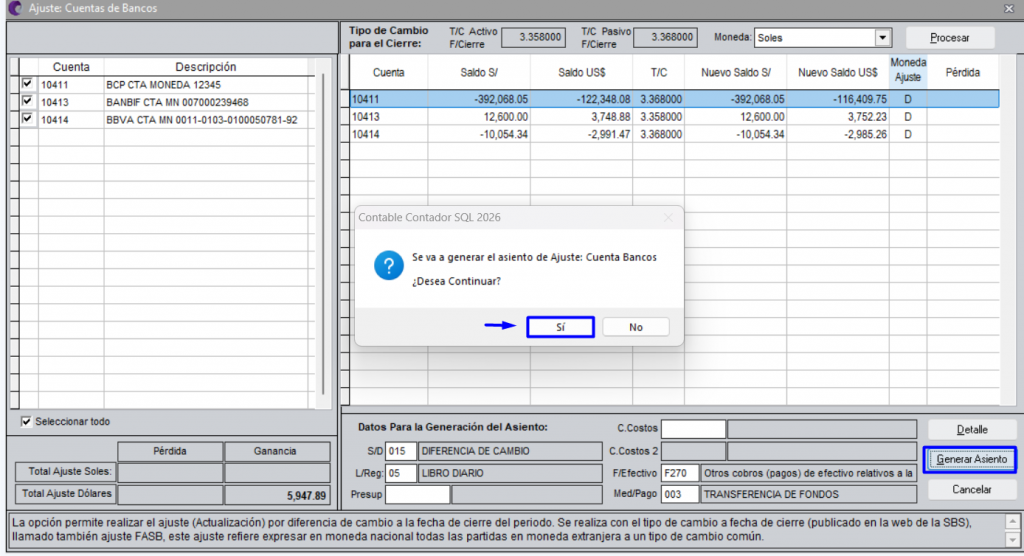Click the Descripción header in accounts list

206,67
